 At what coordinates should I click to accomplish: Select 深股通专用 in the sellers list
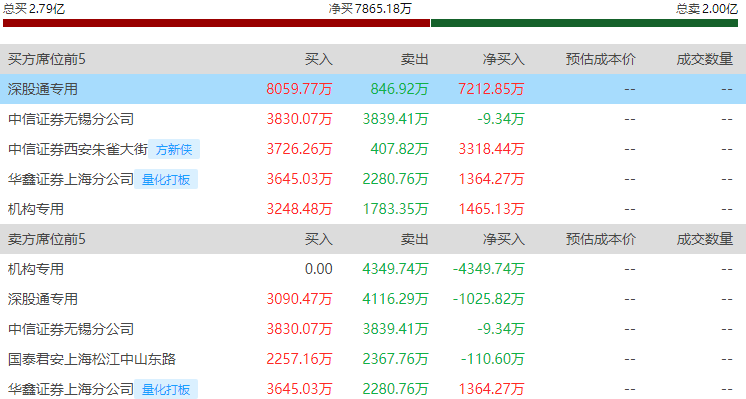click(x=43, y=299)
